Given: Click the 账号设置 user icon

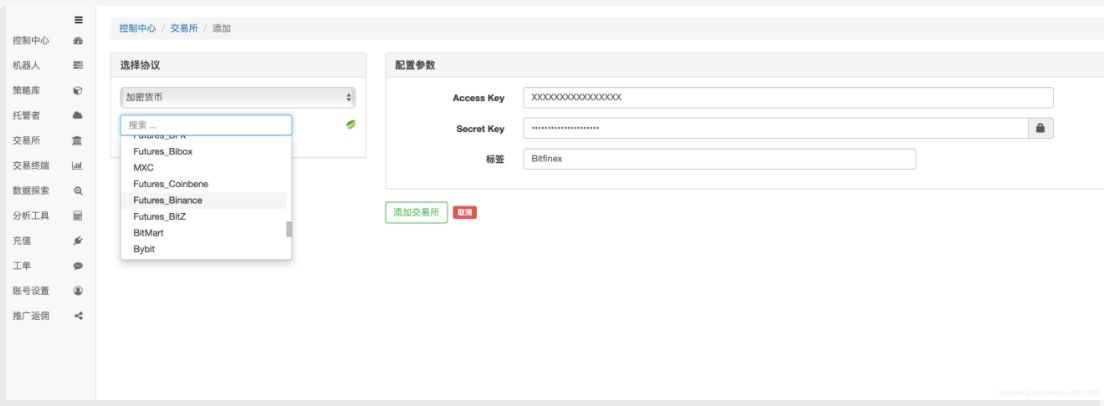Looking at the screenshot, I should coord(78,291).
